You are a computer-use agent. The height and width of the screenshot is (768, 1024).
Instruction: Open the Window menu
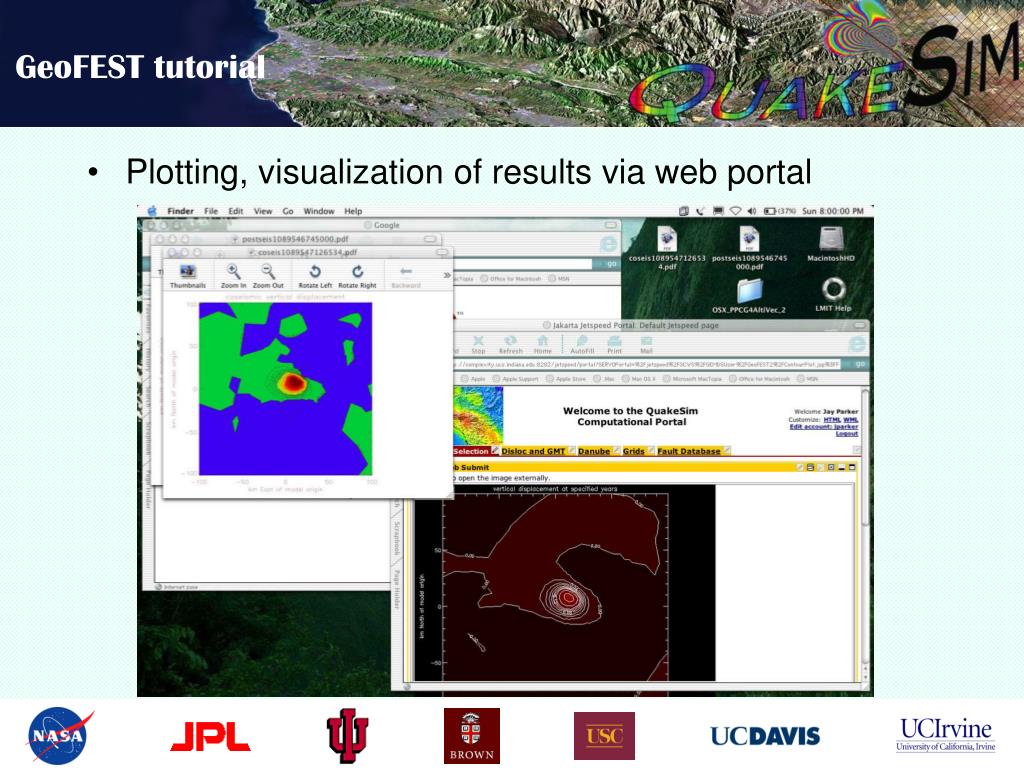[319, 211]
